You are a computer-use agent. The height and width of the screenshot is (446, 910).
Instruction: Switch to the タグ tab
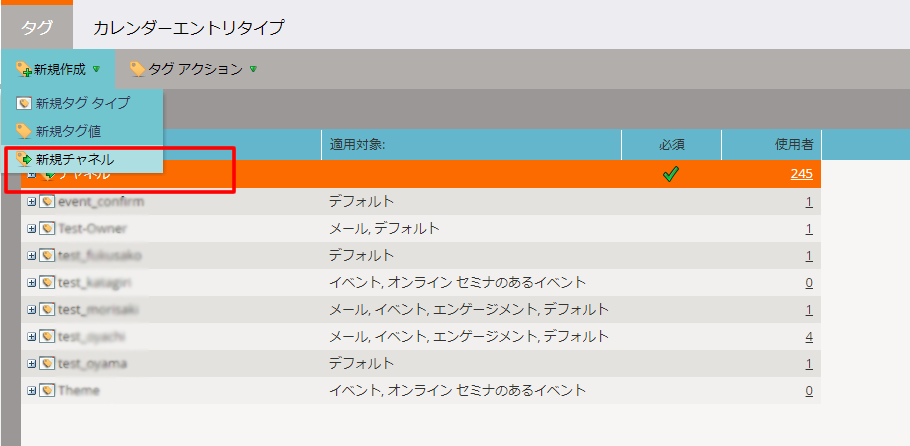tap(37, 27)
